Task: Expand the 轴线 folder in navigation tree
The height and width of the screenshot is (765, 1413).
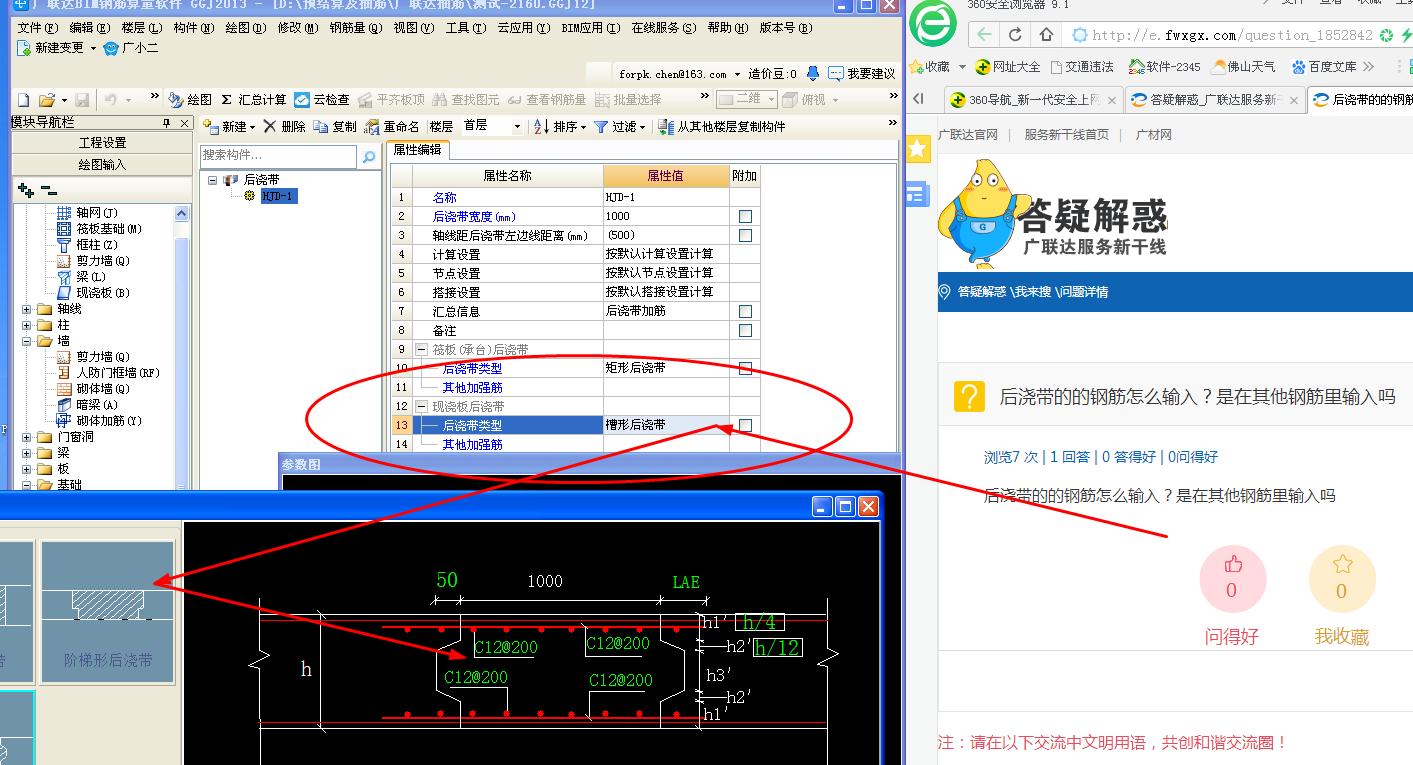Action: click(x=27, y=309)
